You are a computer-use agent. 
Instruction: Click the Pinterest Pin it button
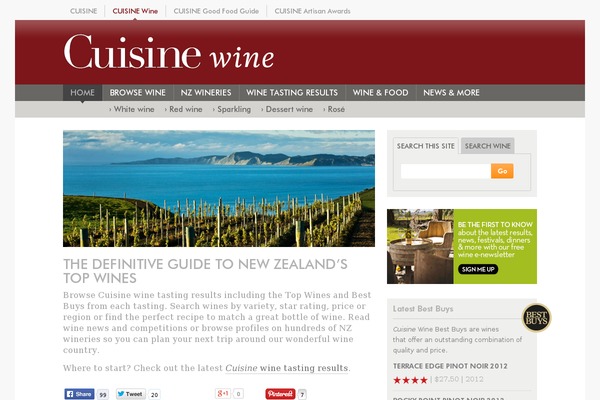[280, 394]
